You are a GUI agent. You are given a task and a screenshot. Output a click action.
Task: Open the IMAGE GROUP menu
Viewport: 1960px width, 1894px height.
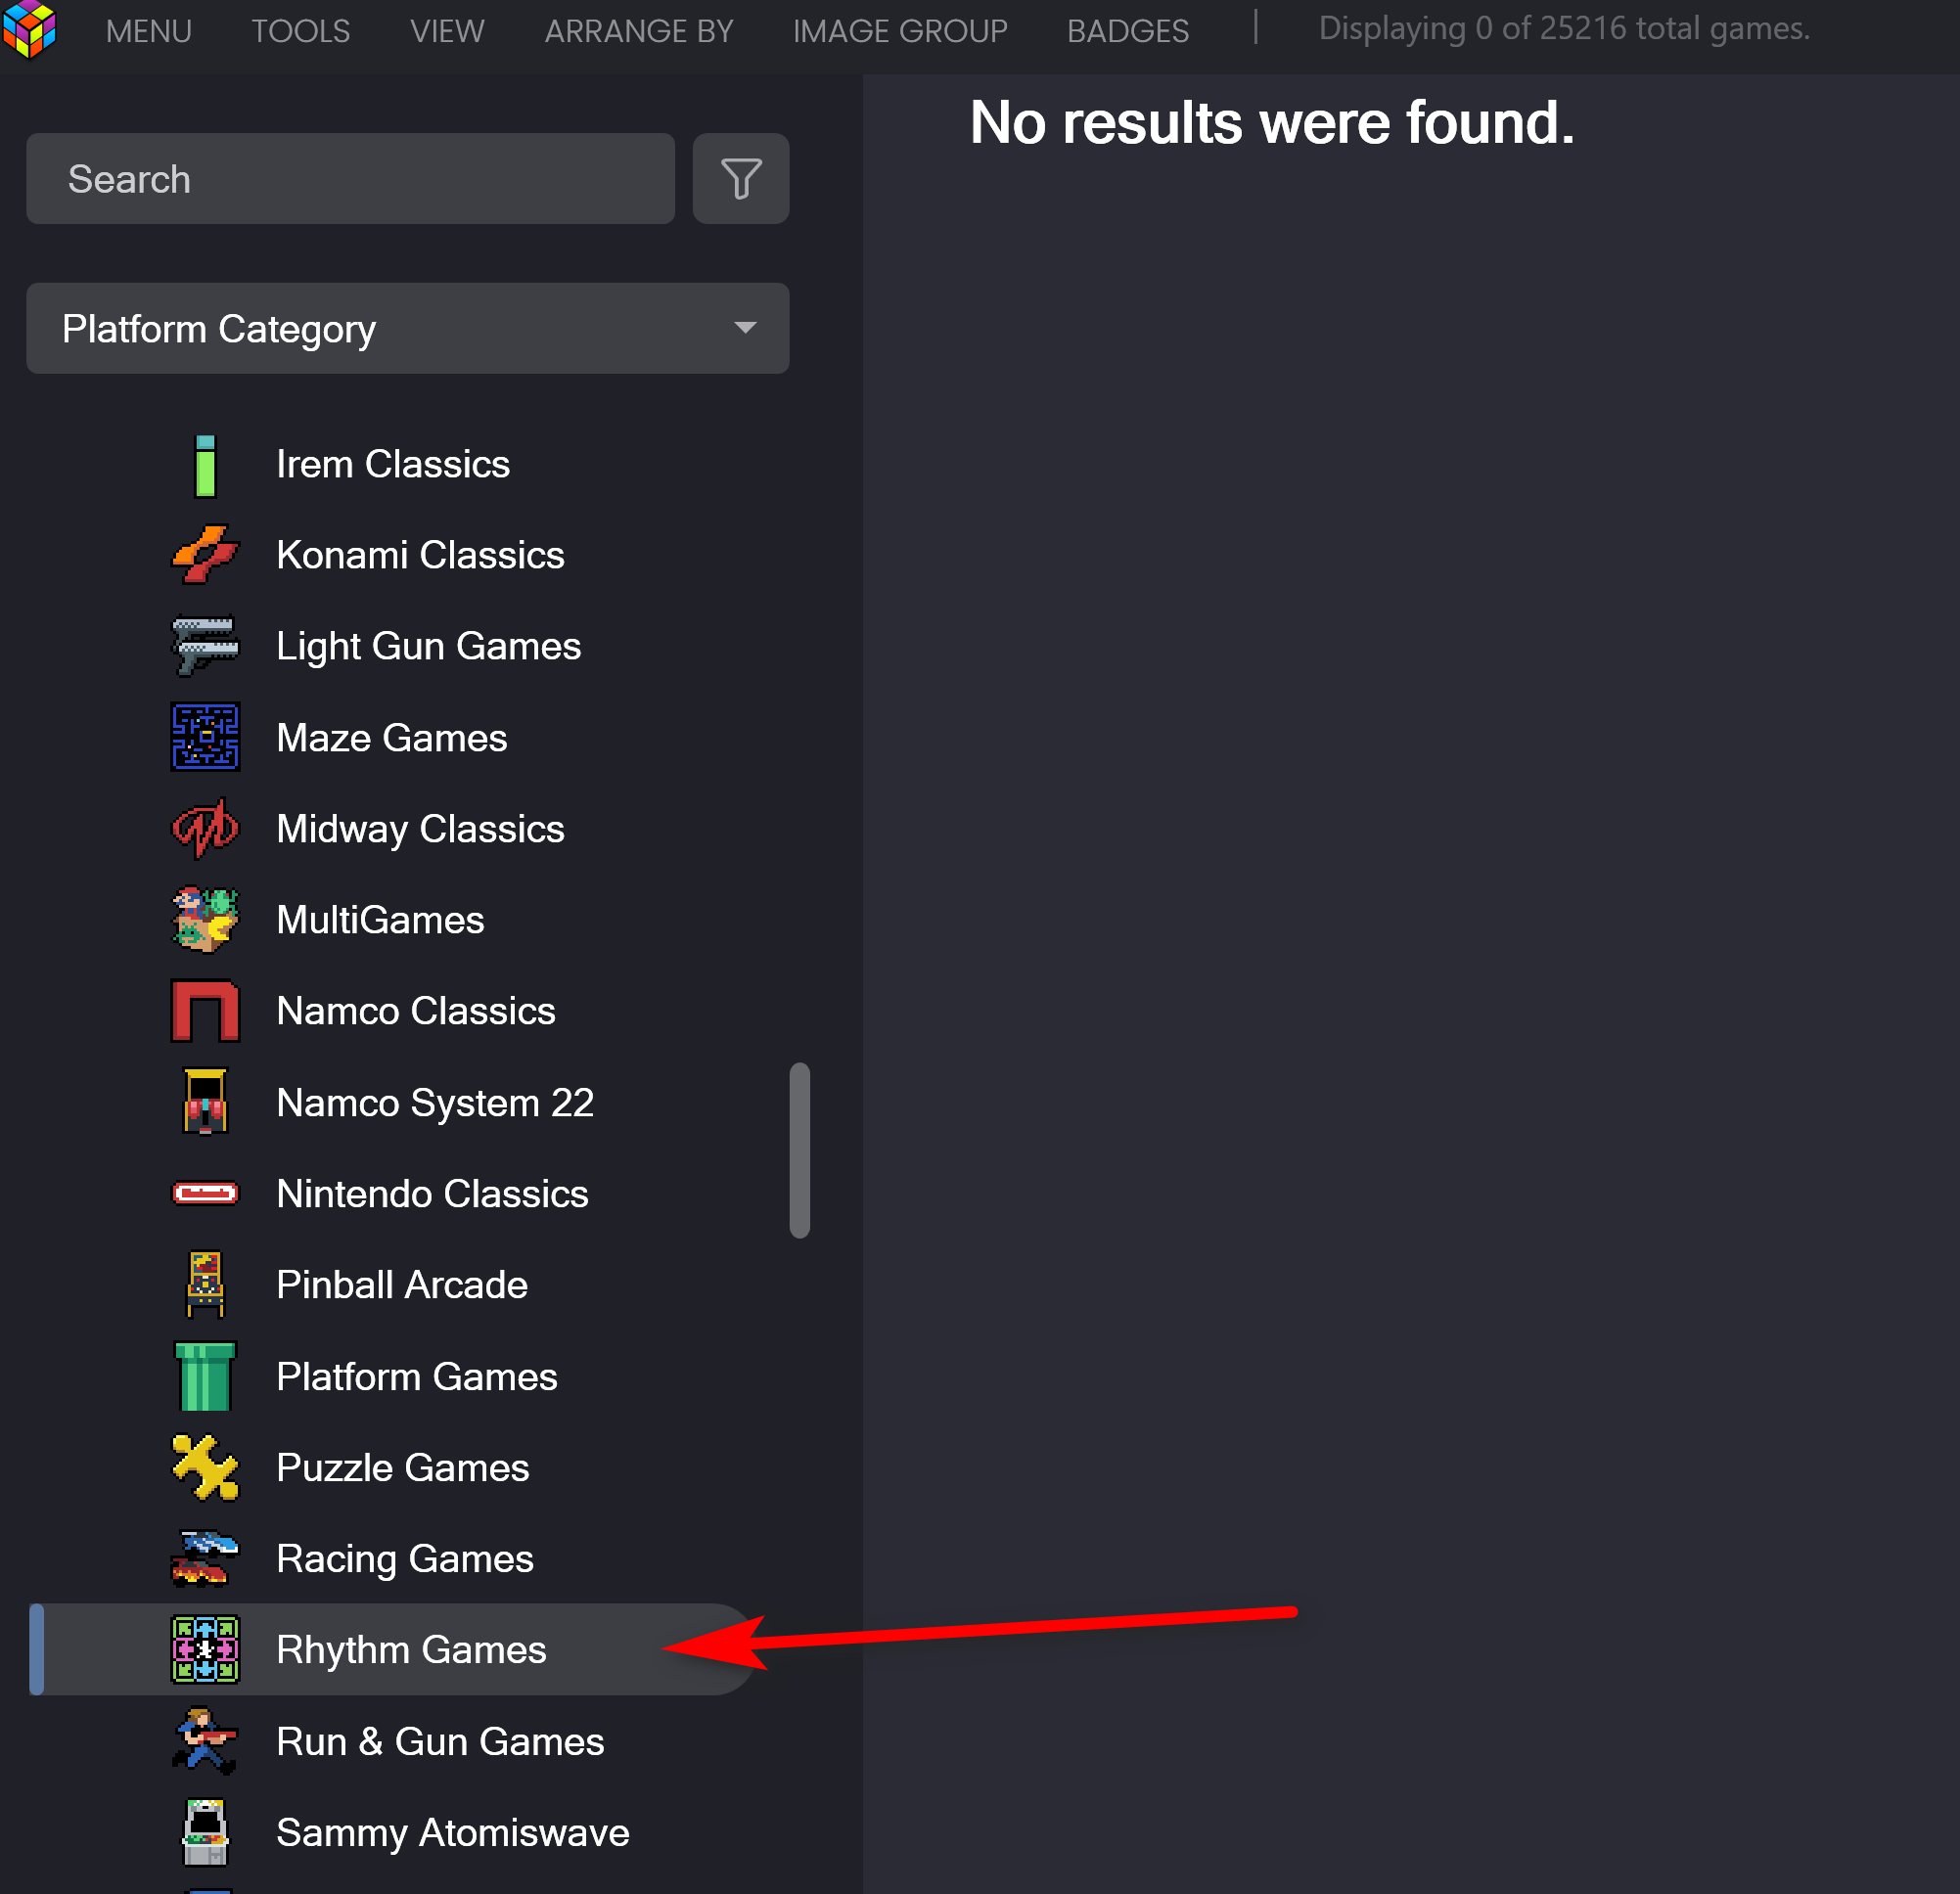[x=900, y=31]
